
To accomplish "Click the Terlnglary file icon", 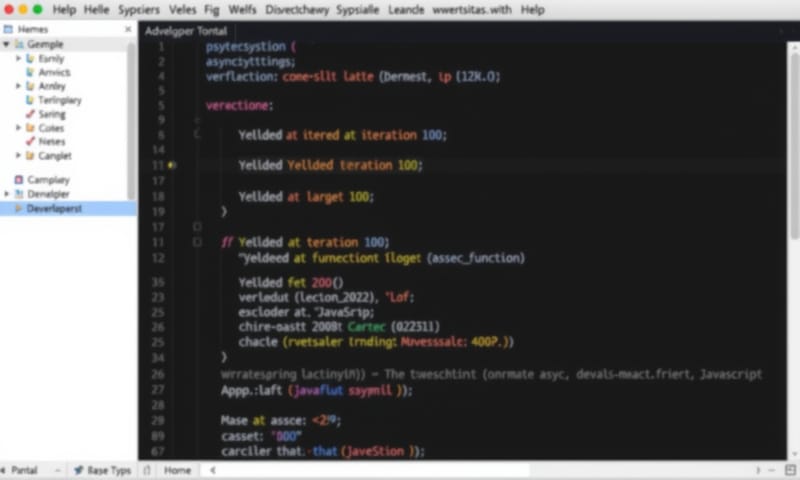I will point(30,100).
